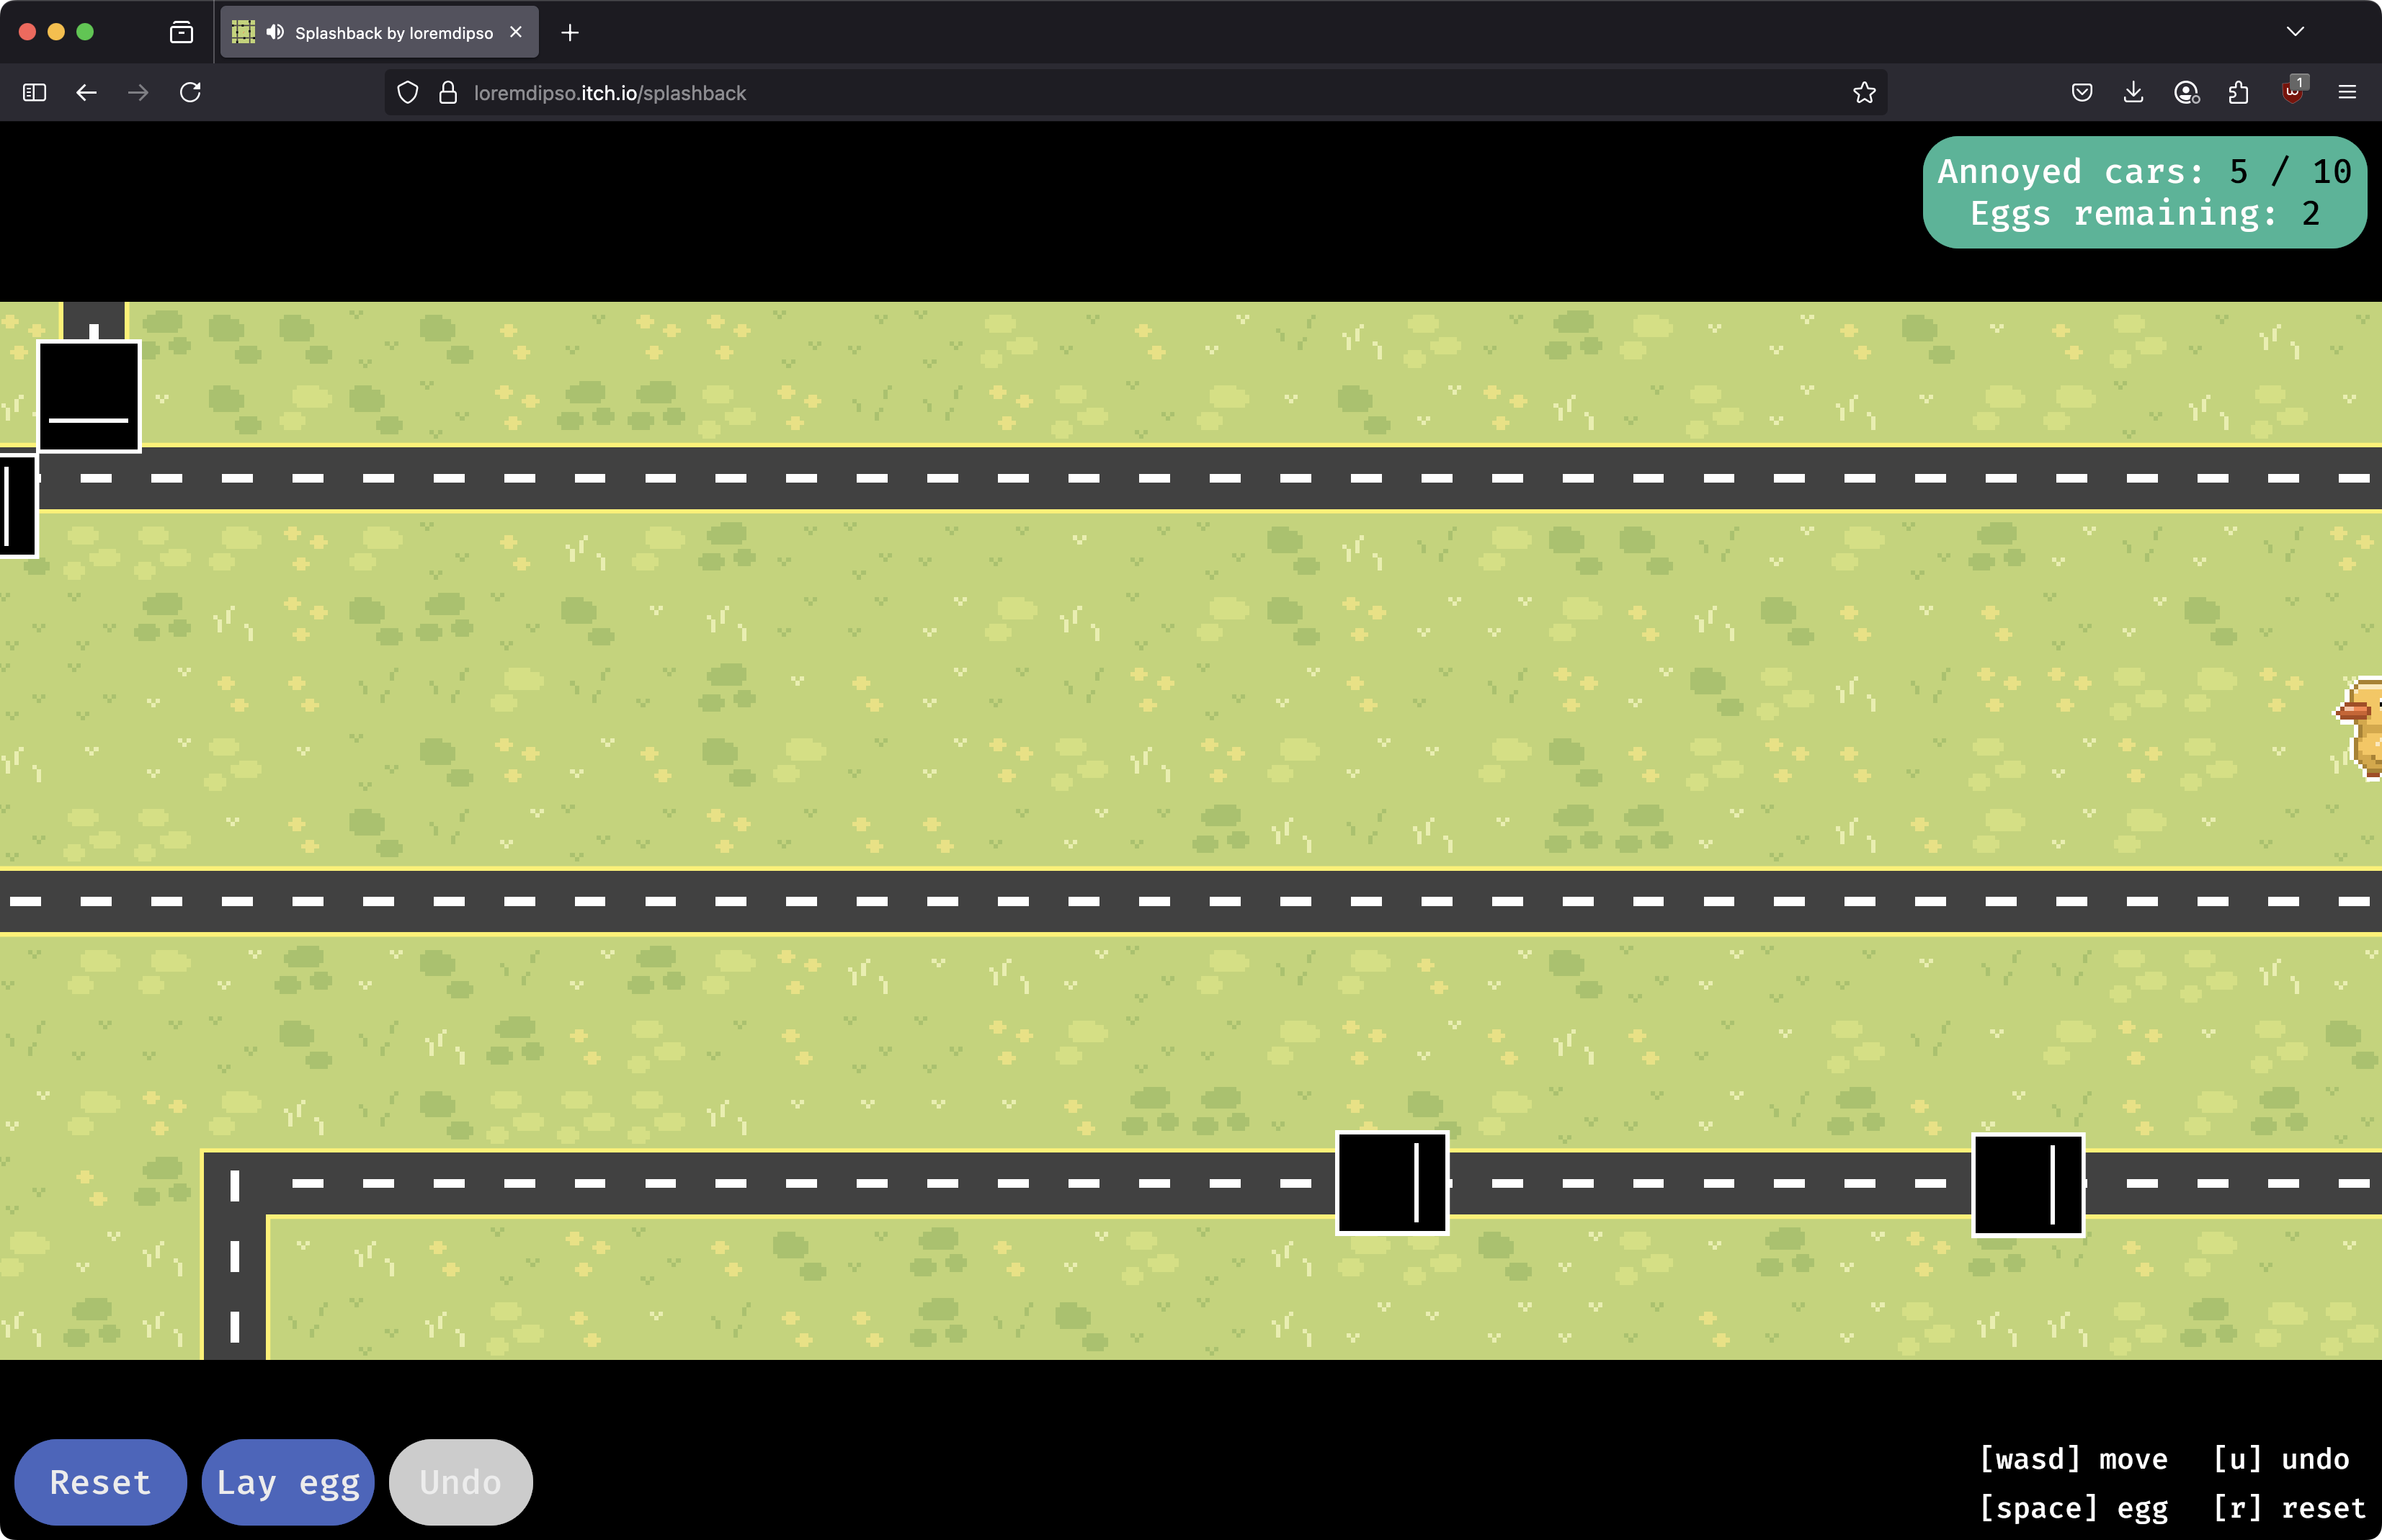Open the tracking protection shield
Screen dimensions: 2382x1540
(x=407, y=92)
